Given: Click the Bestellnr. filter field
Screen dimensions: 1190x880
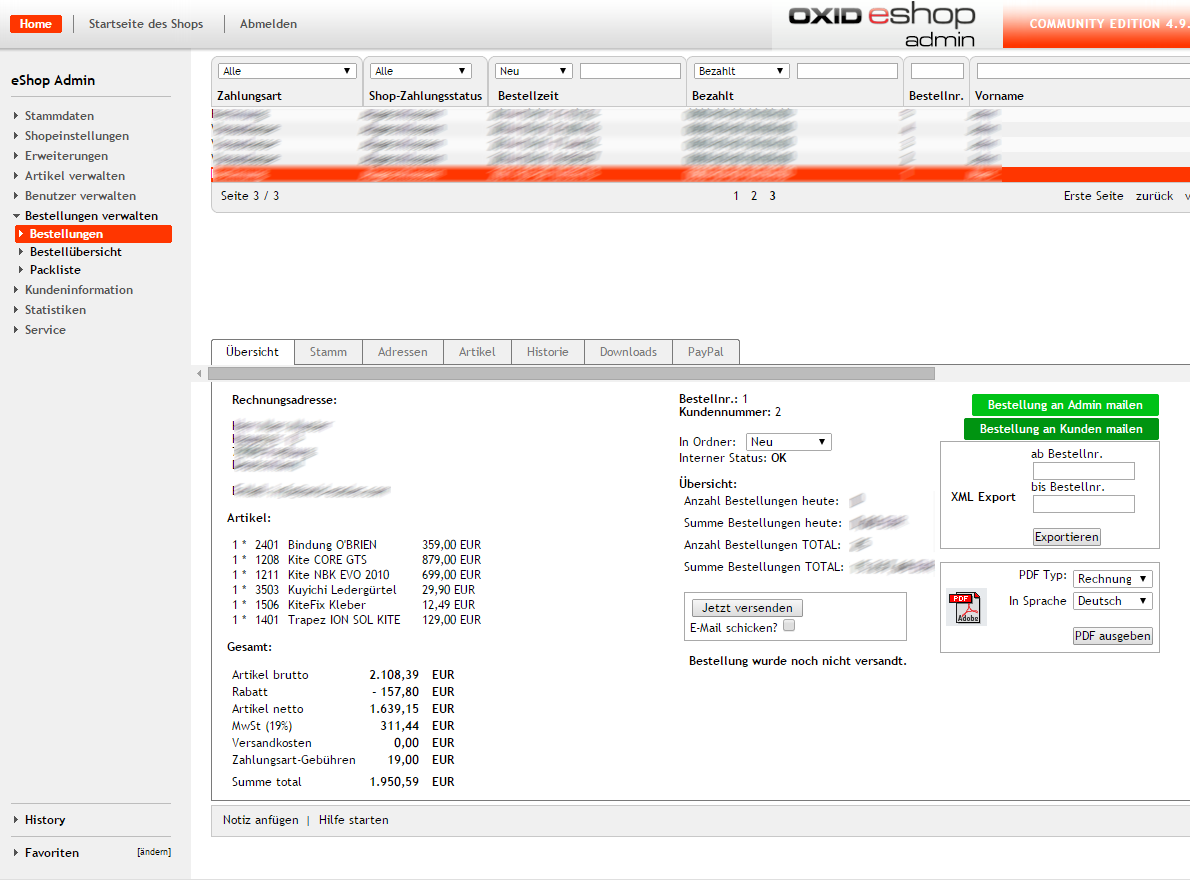Looking at the screenshot, I should tap(937, 71).
